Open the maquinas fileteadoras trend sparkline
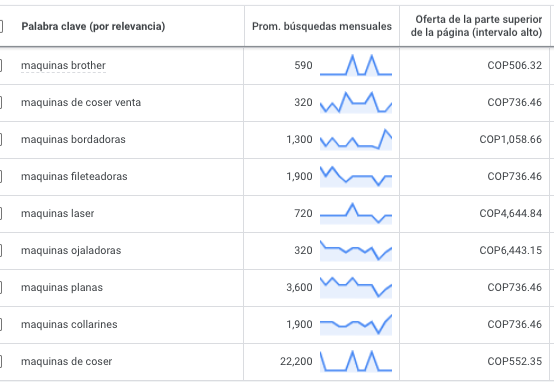554x382 pixels. coord(356,176)
